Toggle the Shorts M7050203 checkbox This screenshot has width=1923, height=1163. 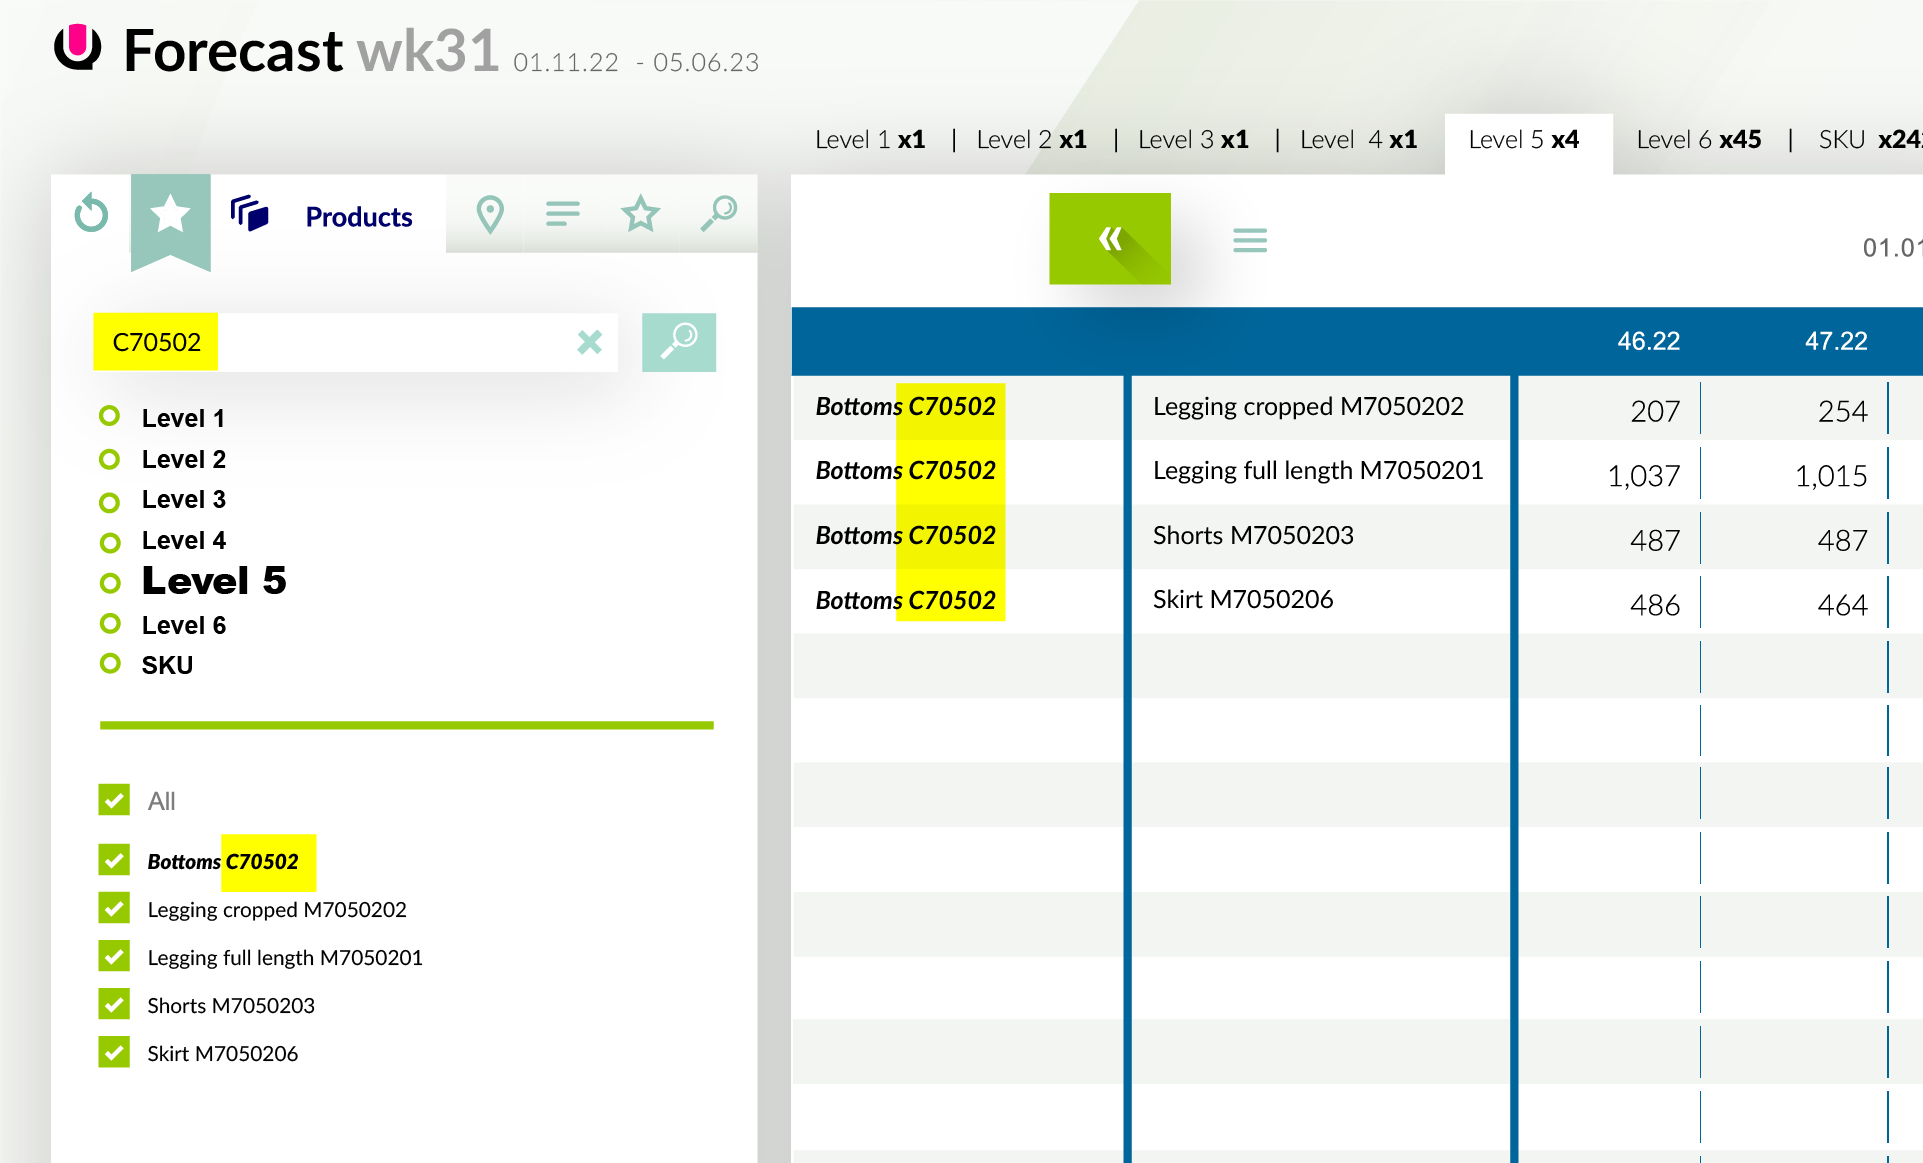coord(114,1004)
